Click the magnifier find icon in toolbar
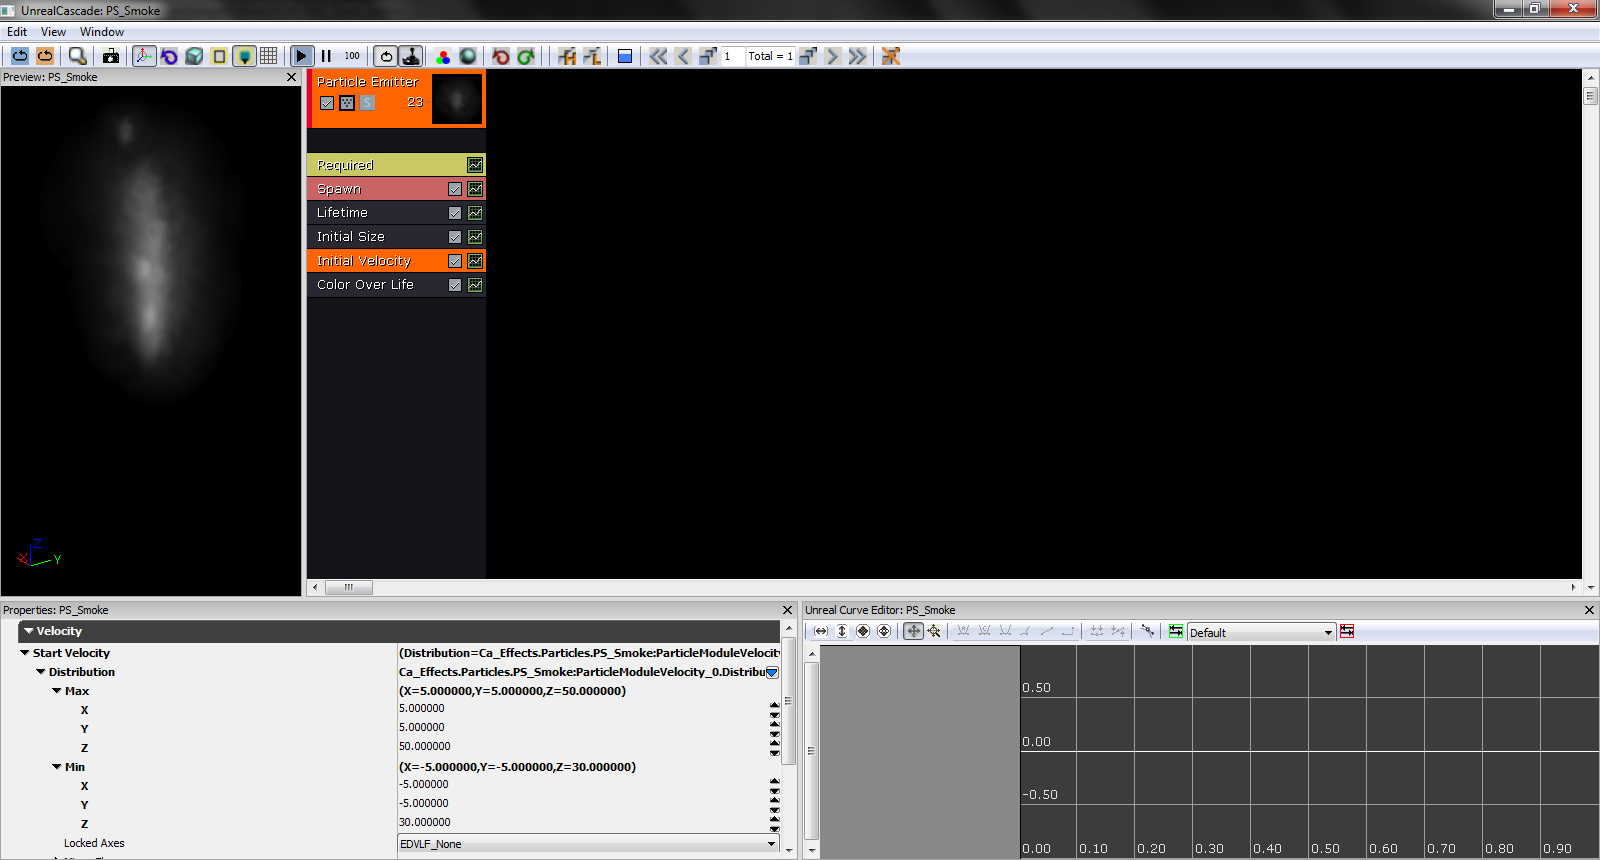Viewport: 1600px width, 860px height. (77, 56)
